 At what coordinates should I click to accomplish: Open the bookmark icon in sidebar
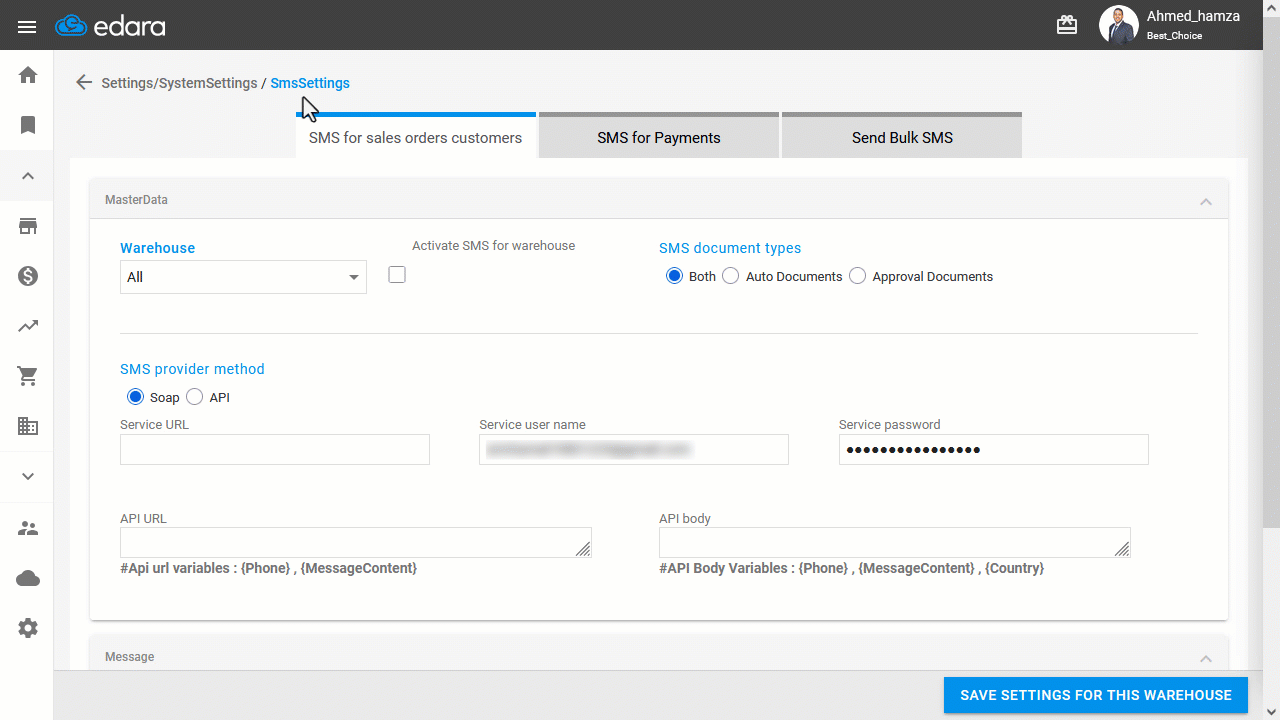pyautogui.click(x=28, y=125)
